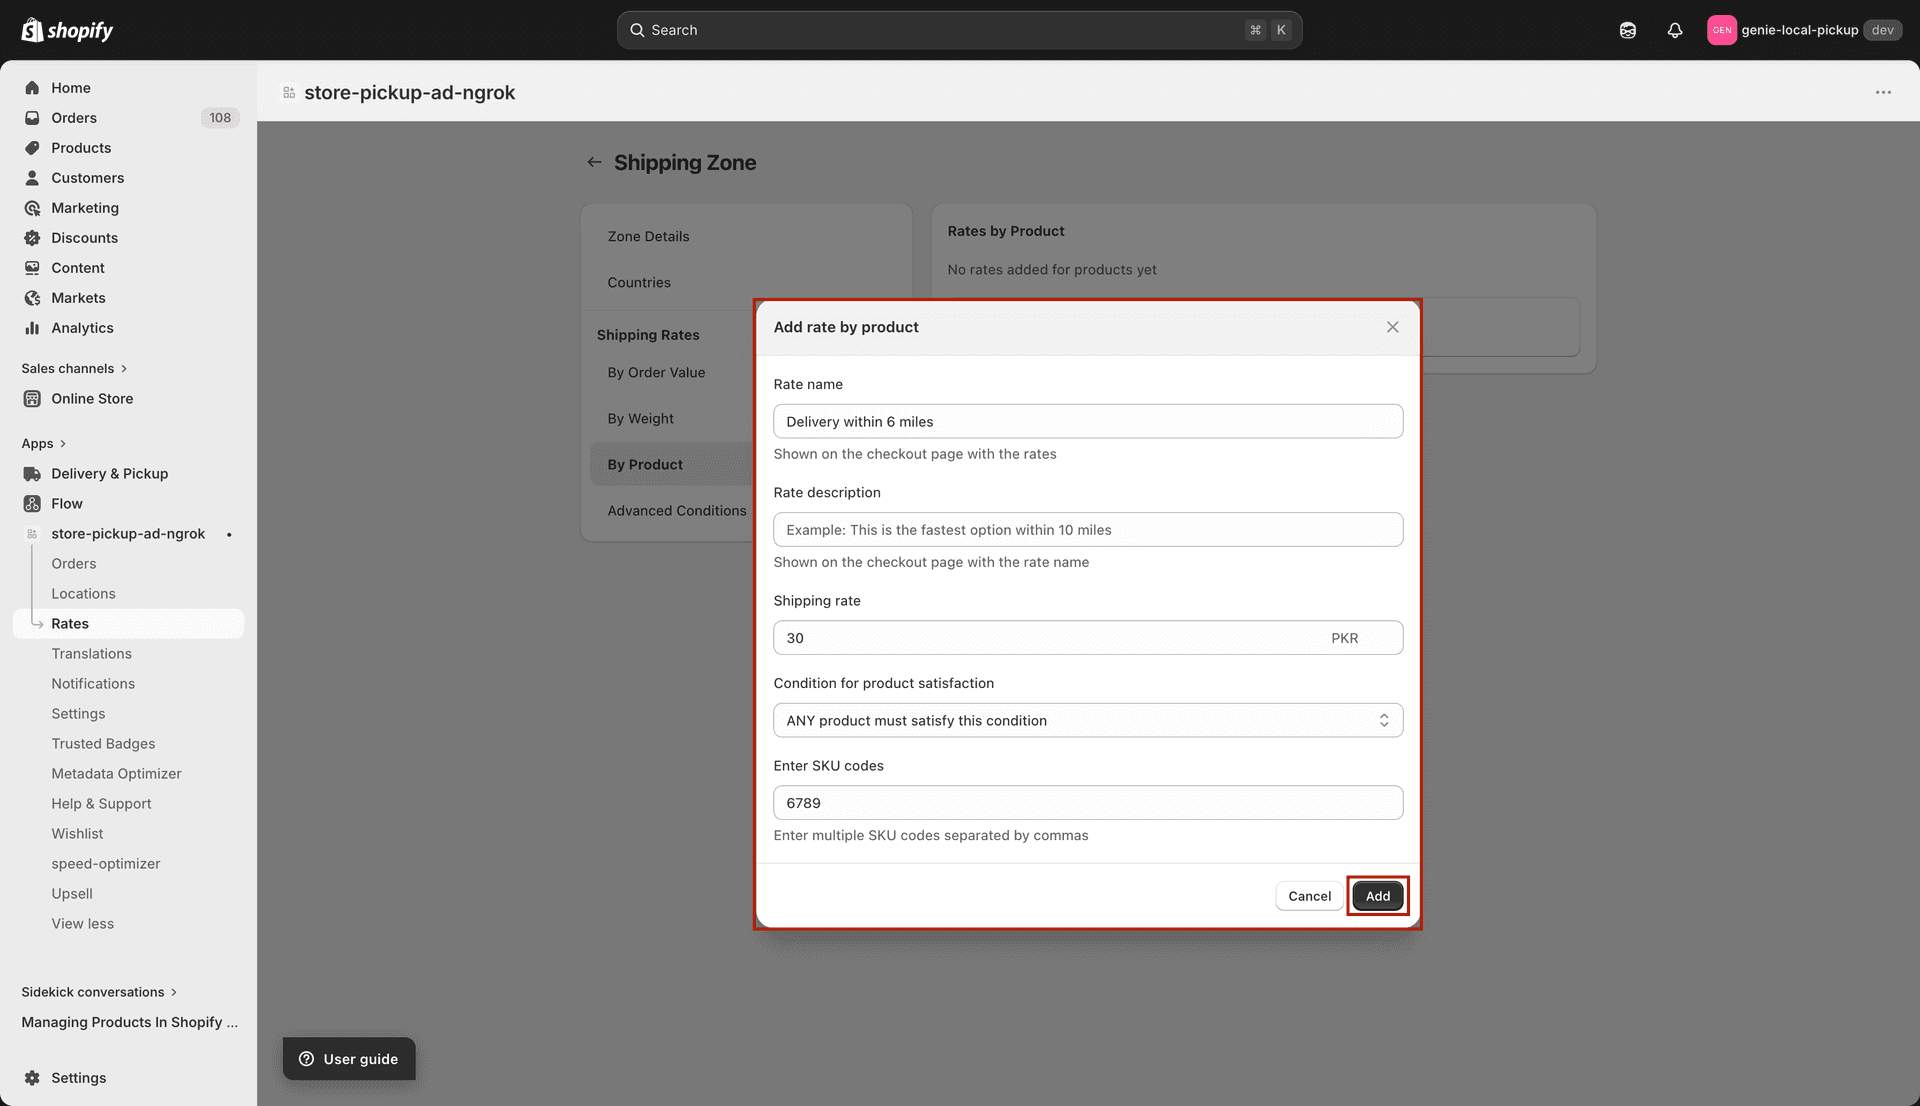Close the Add rate by product dialog
1920x1106 pixels.
(1392, 327)
